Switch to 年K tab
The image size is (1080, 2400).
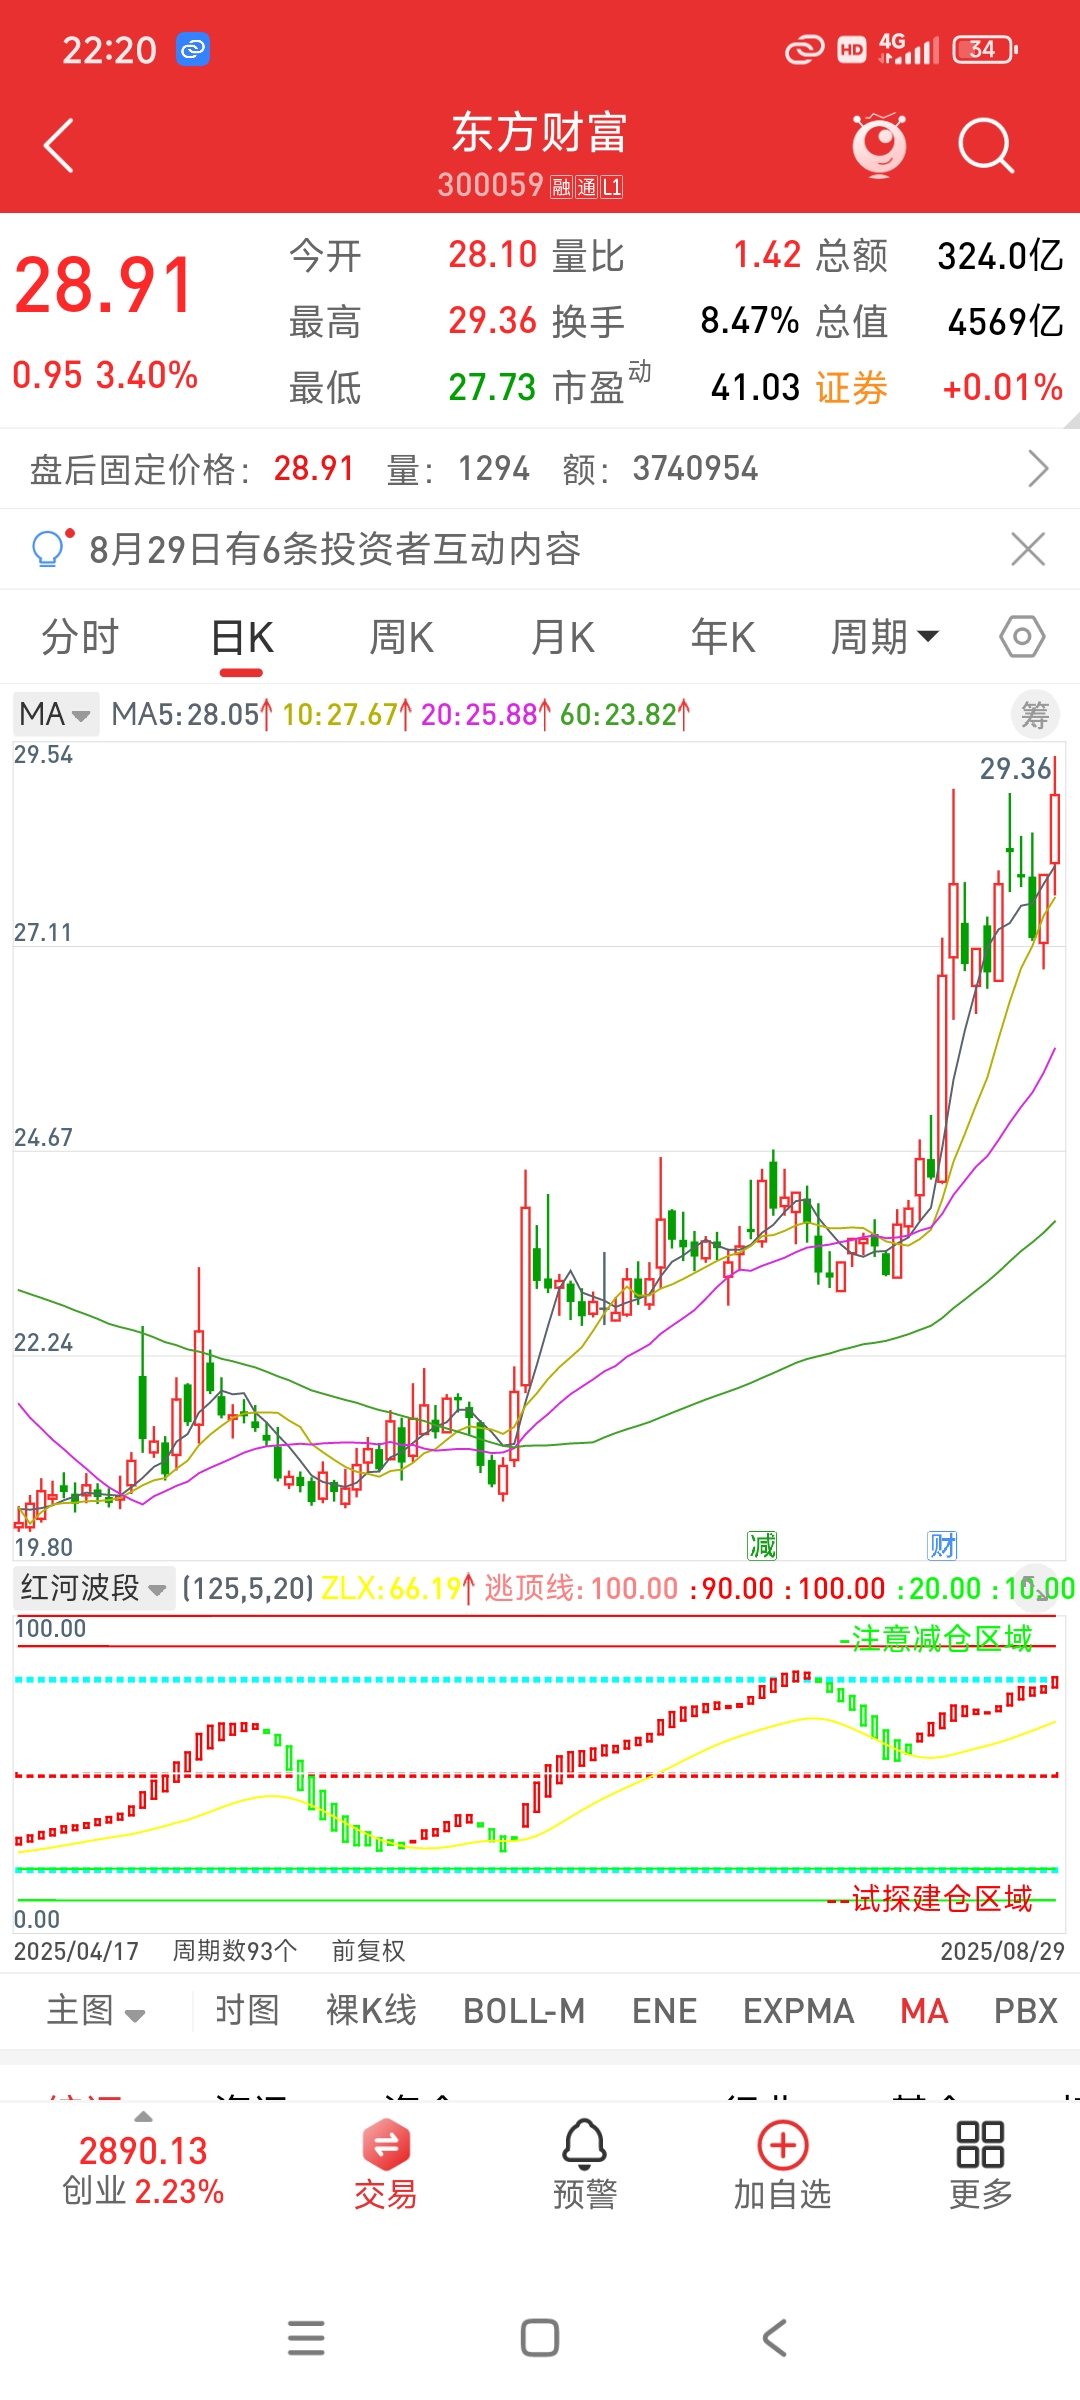coord(723,637)
